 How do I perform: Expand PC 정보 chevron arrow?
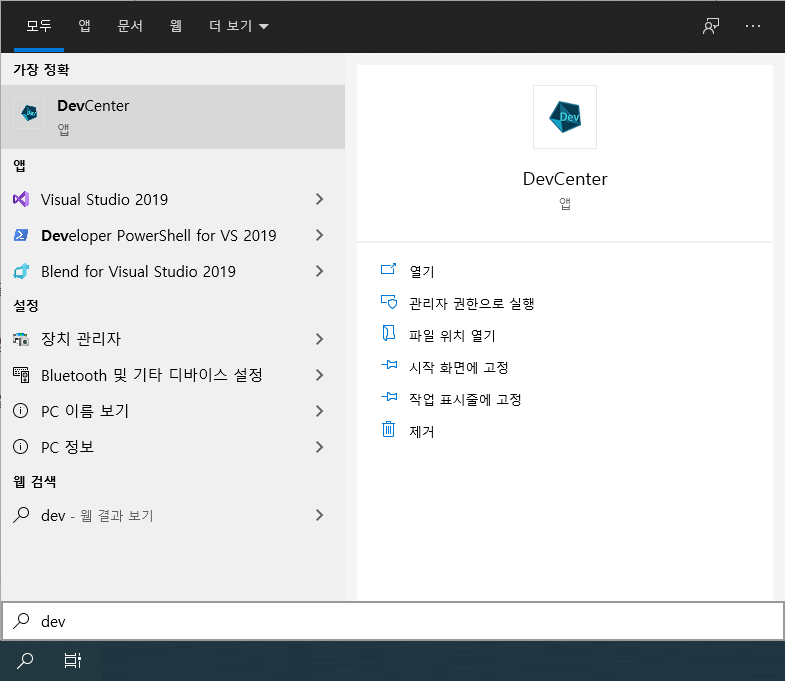(319, 447)
